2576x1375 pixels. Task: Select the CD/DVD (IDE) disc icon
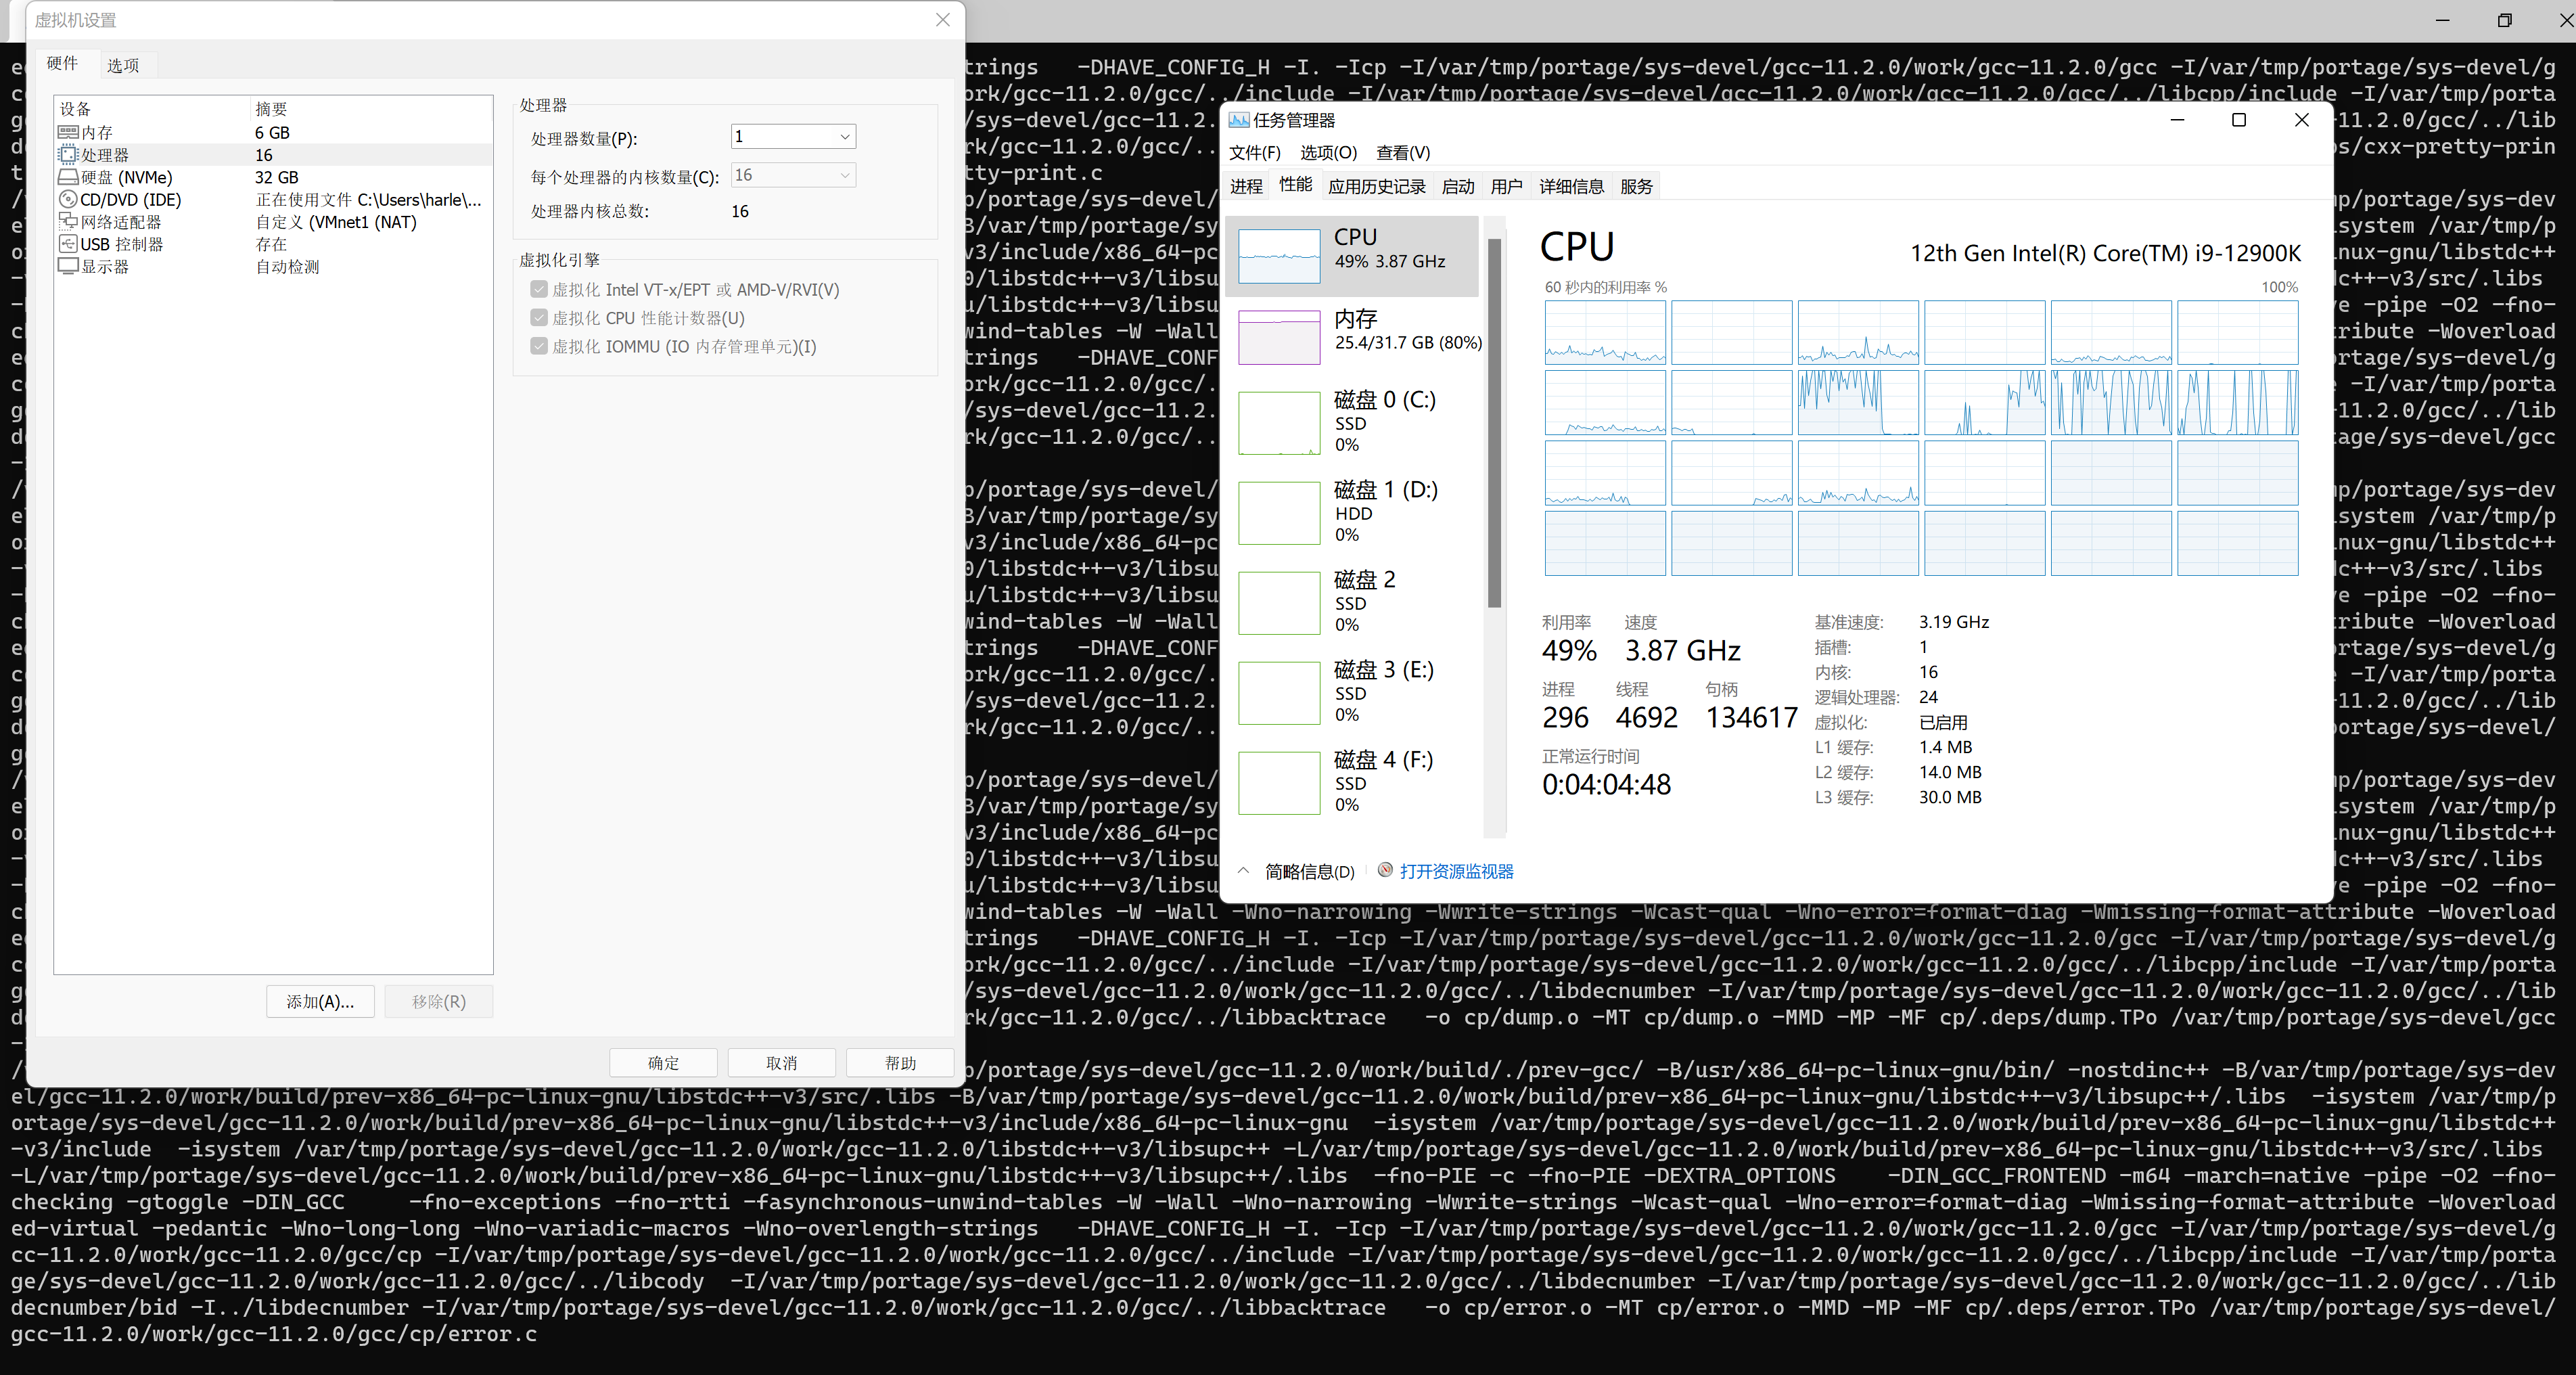68,199
